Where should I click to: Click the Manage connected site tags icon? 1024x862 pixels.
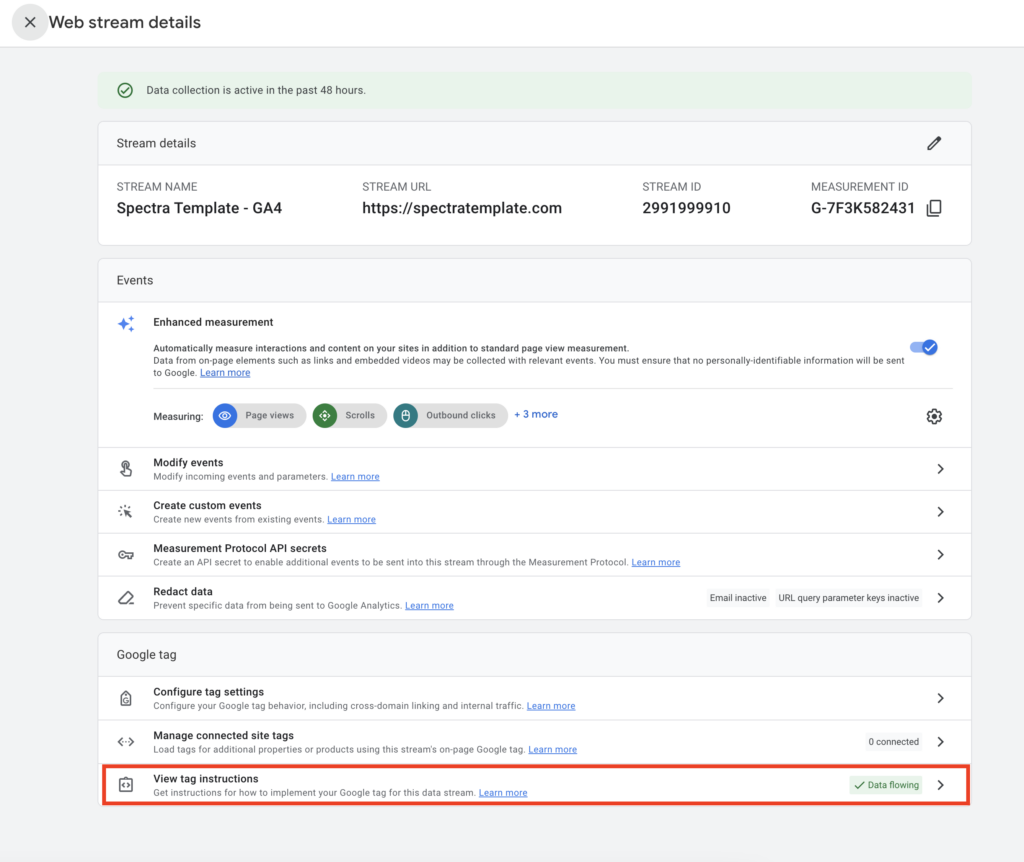[126, 742]
